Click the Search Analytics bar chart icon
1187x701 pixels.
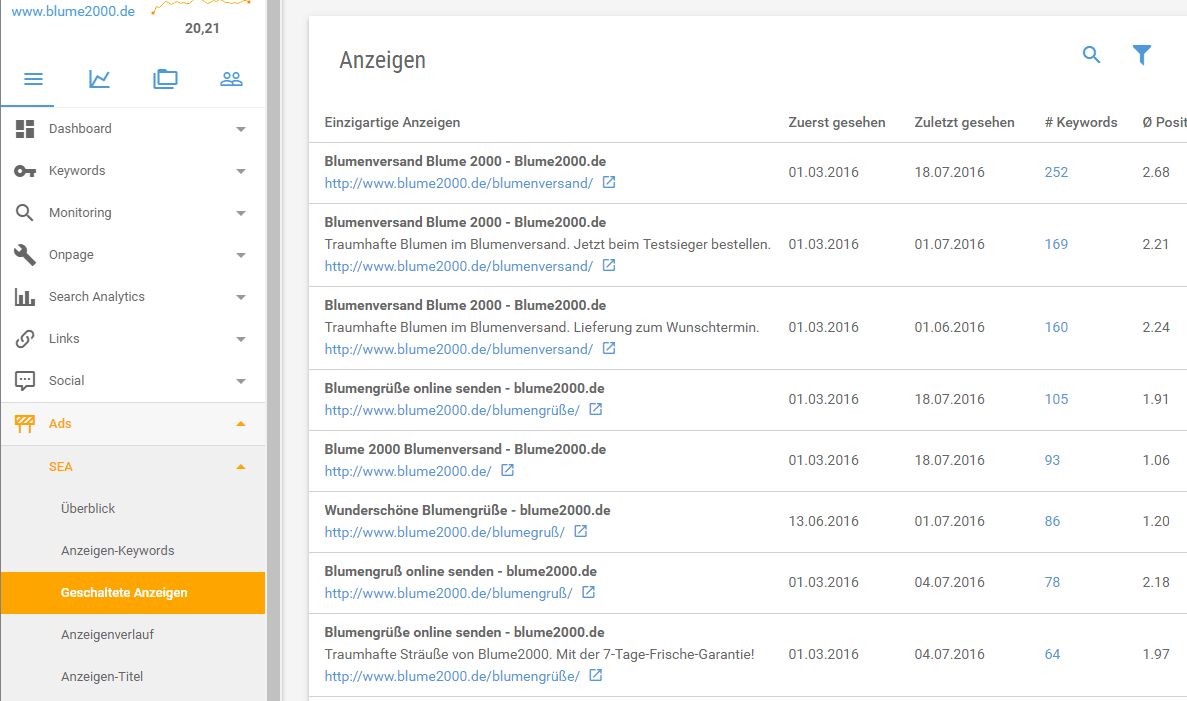click(x=25, y=297)
